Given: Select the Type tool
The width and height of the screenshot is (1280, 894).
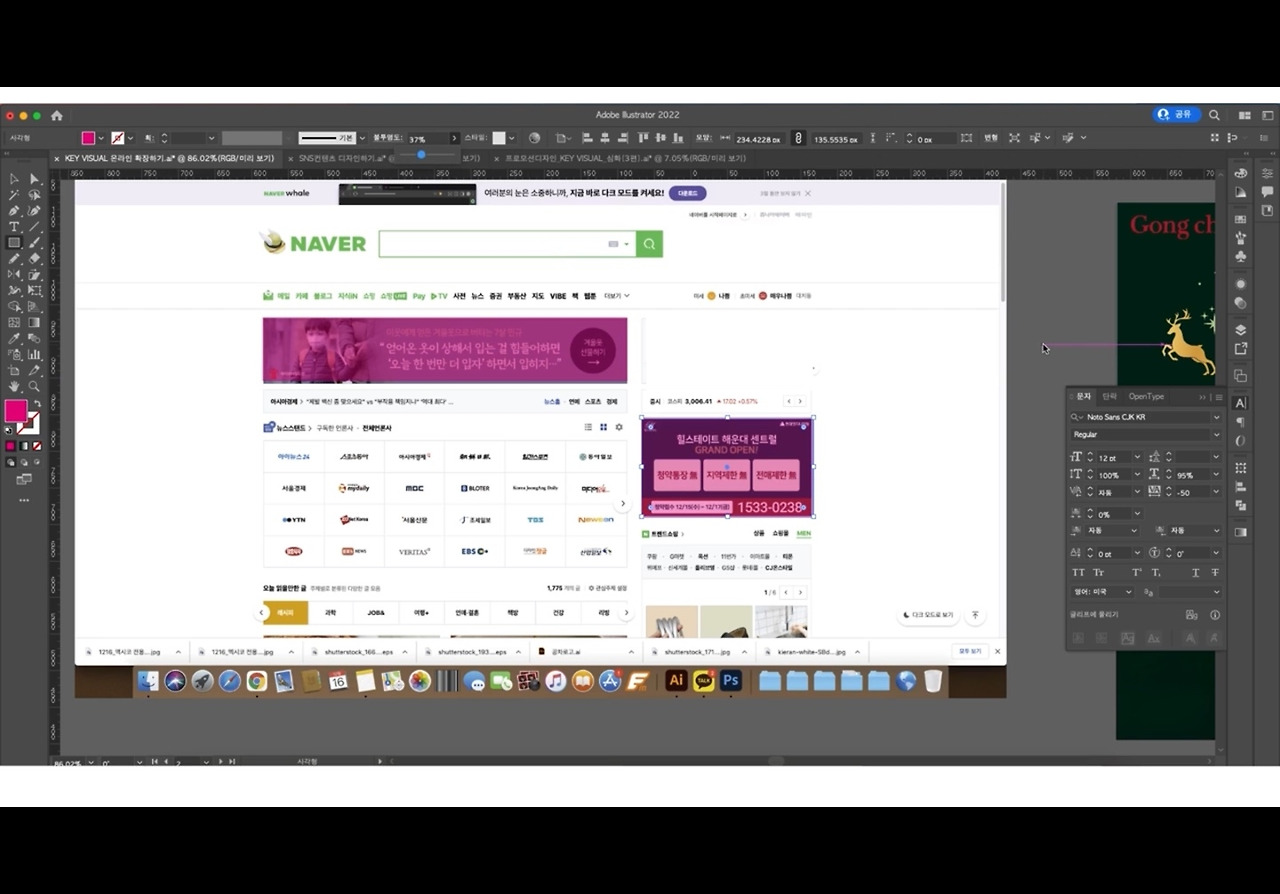Looking at the screenshot, I should 14,227.
